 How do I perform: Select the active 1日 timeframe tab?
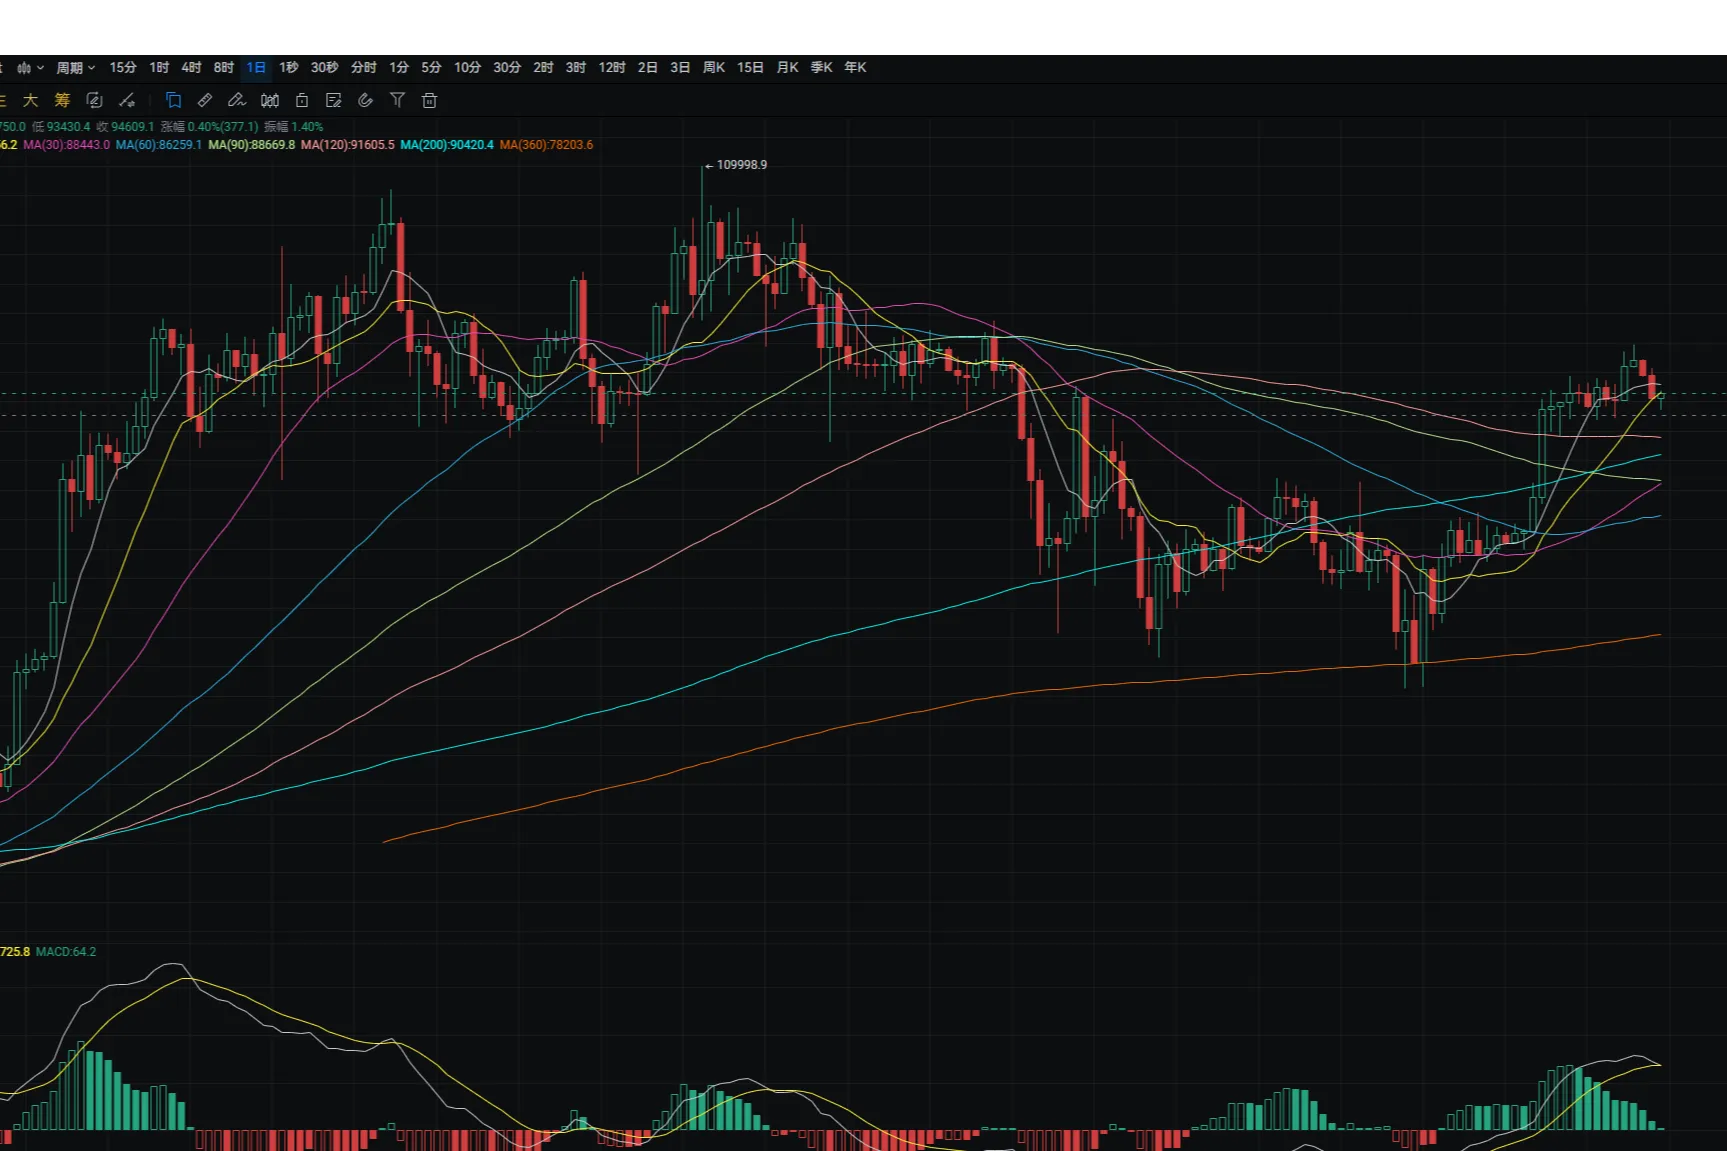(x=256, y=68)
